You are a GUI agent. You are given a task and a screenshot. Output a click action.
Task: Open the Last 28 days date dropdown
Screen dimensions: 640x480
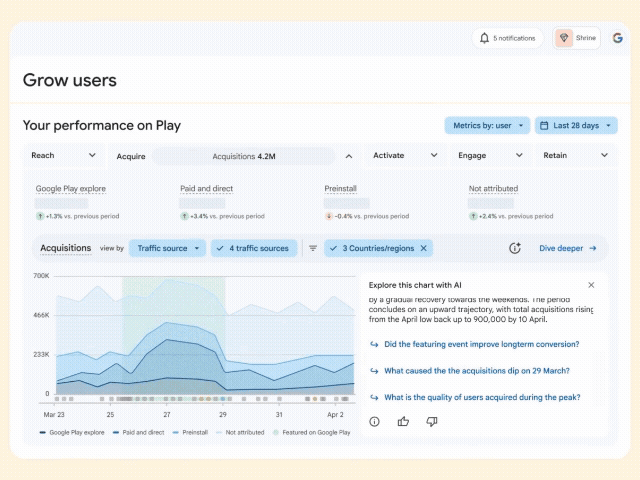(576, 125)
